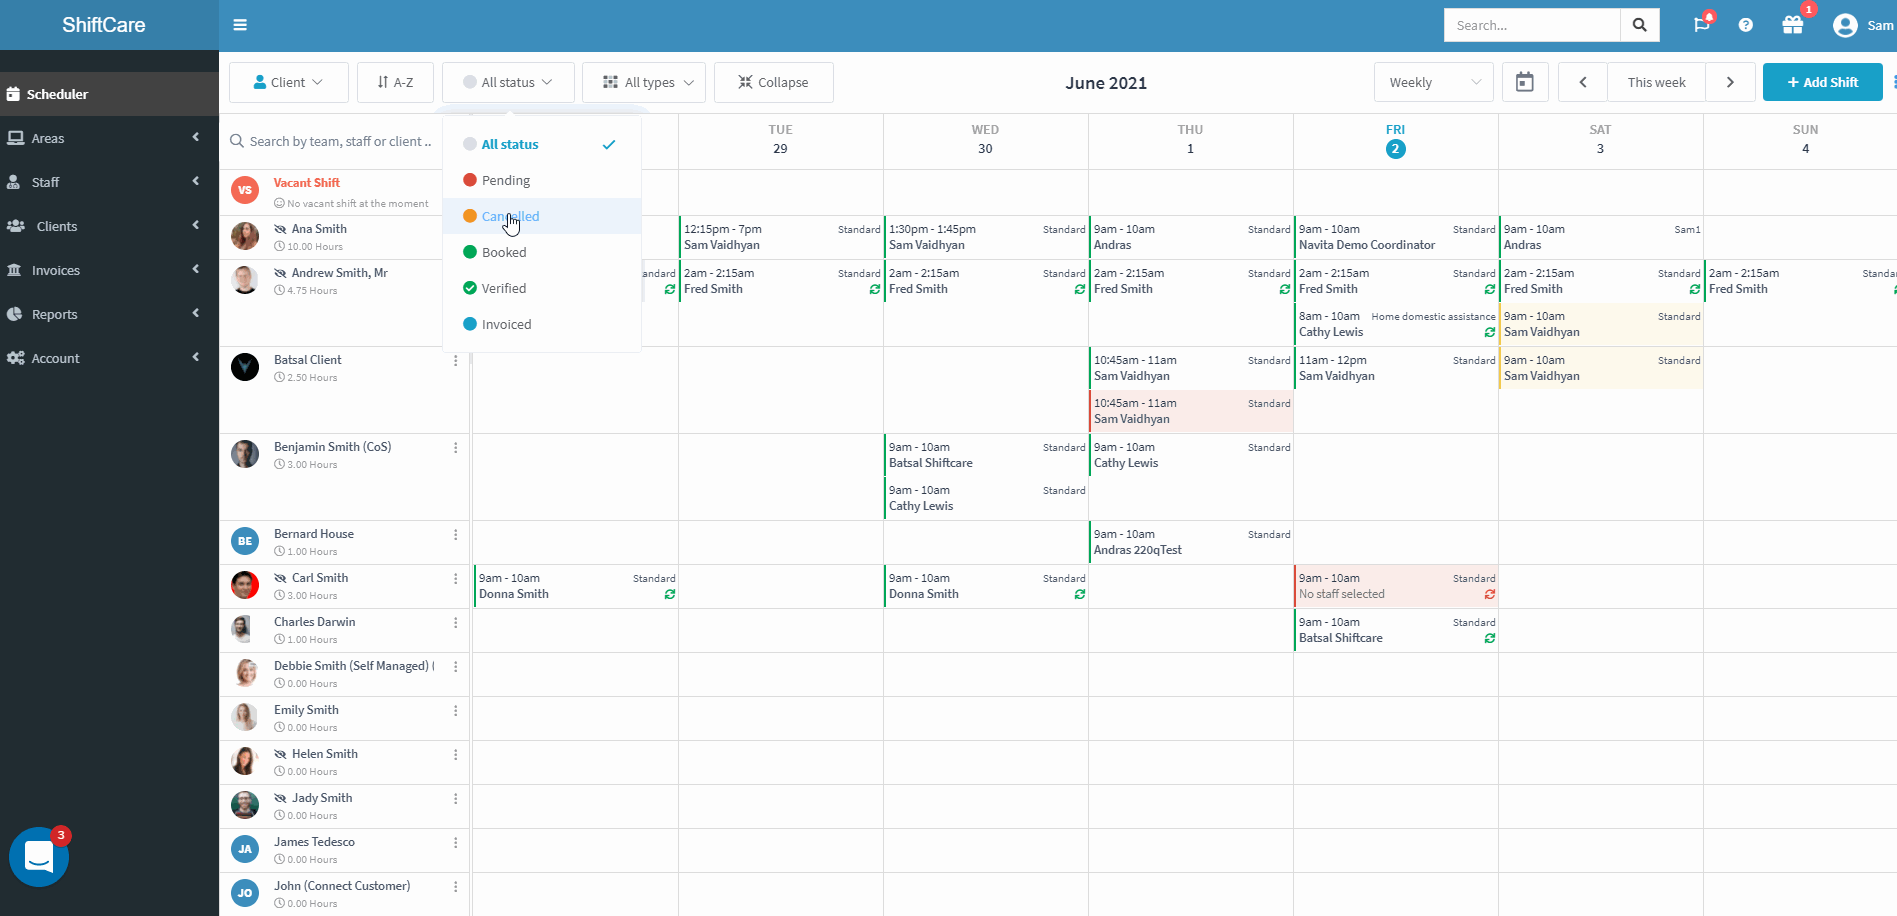
Task: Expand the Account sidebar menu
Action: [109, 358]
